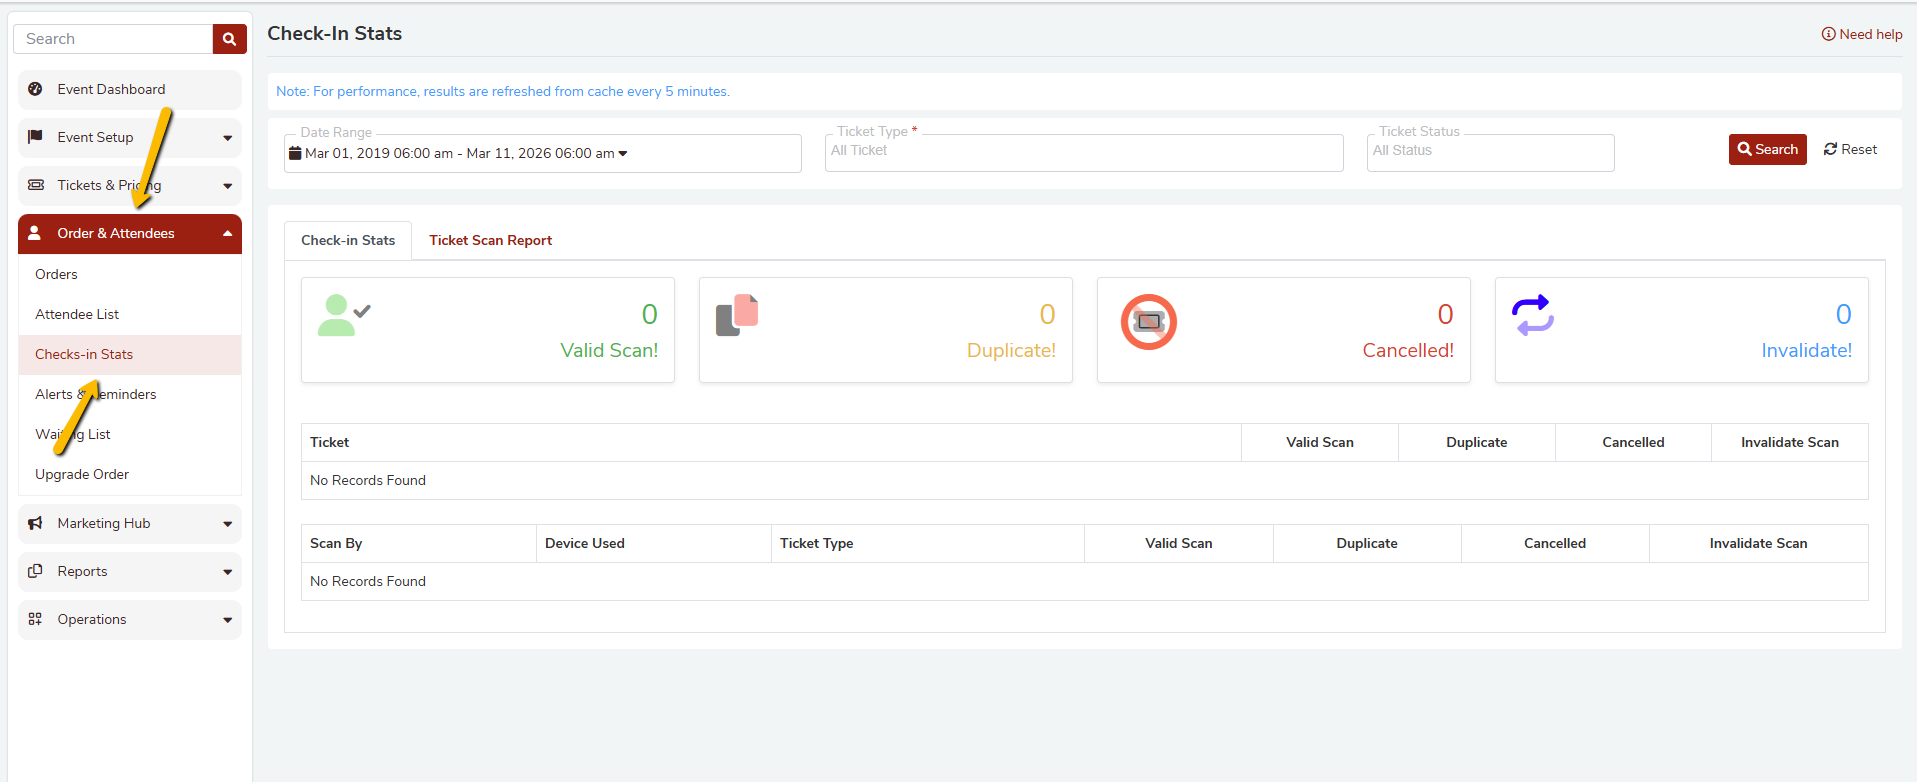Open Attendee List in the sidebar

[x=130, y=314]
